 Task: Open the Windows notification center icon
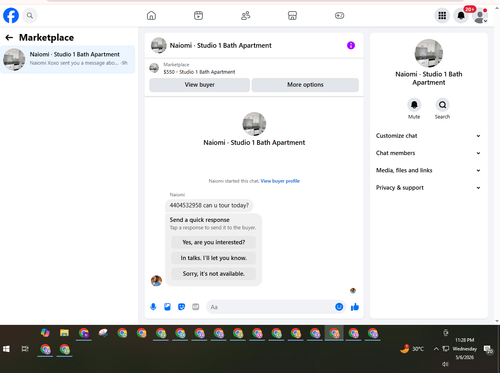(488, 349)
